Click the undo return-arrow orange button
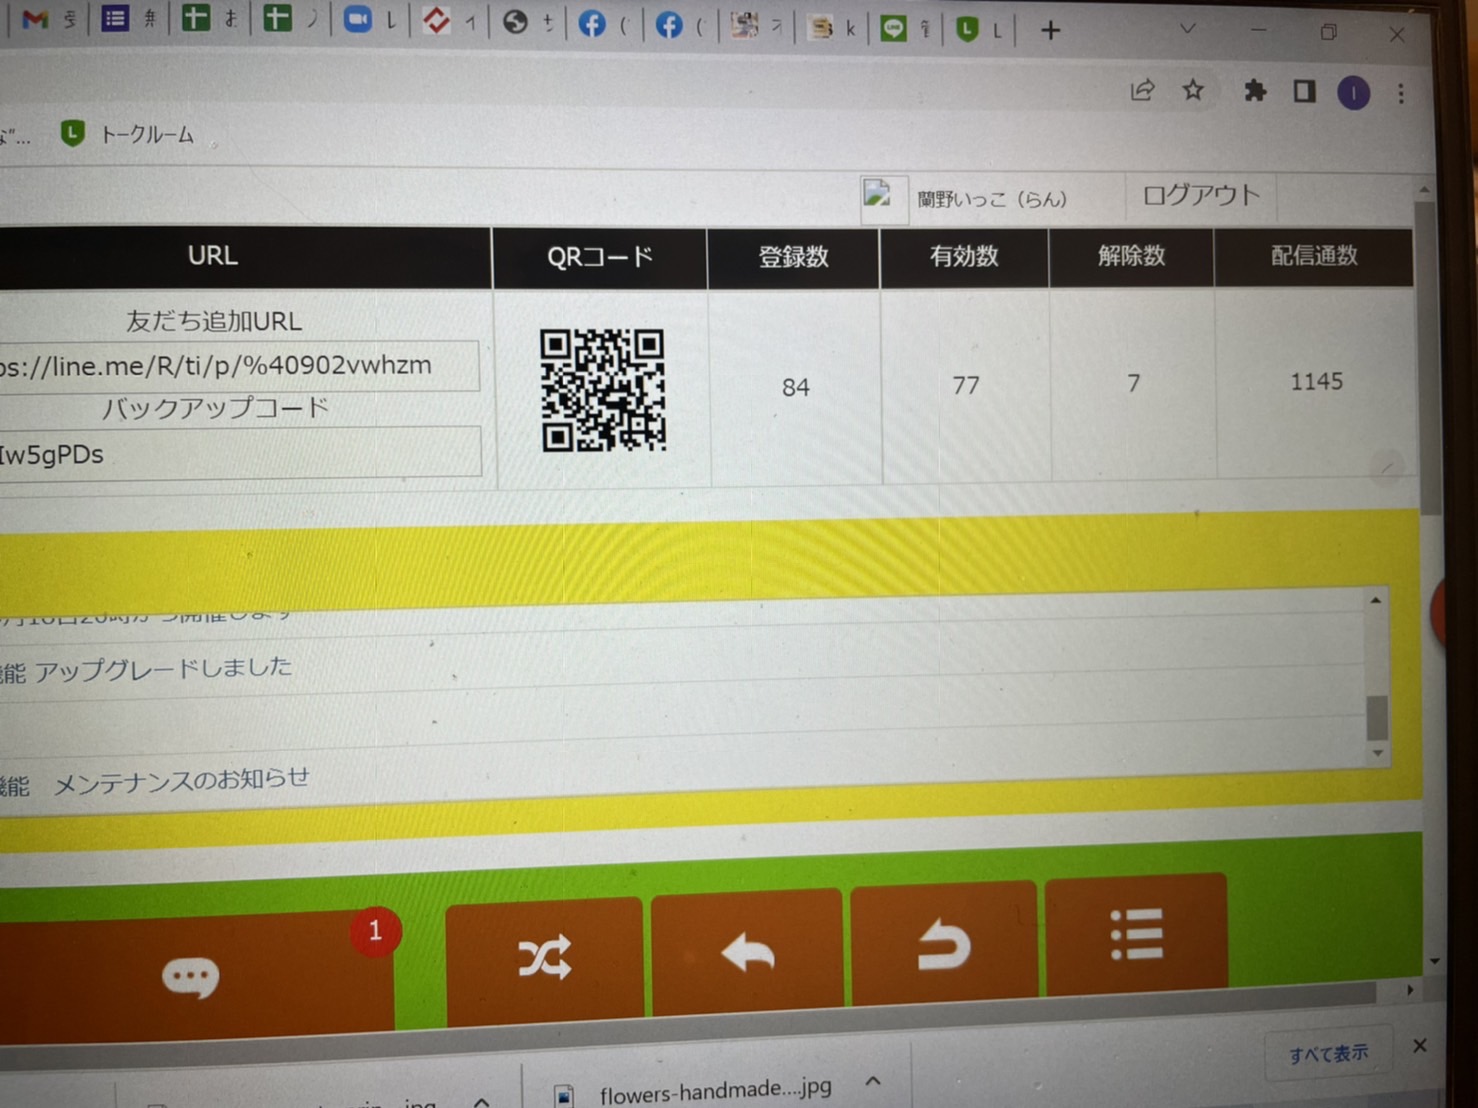The image size is (1478, 1108). pyautogui.click(x=944, y=943)
